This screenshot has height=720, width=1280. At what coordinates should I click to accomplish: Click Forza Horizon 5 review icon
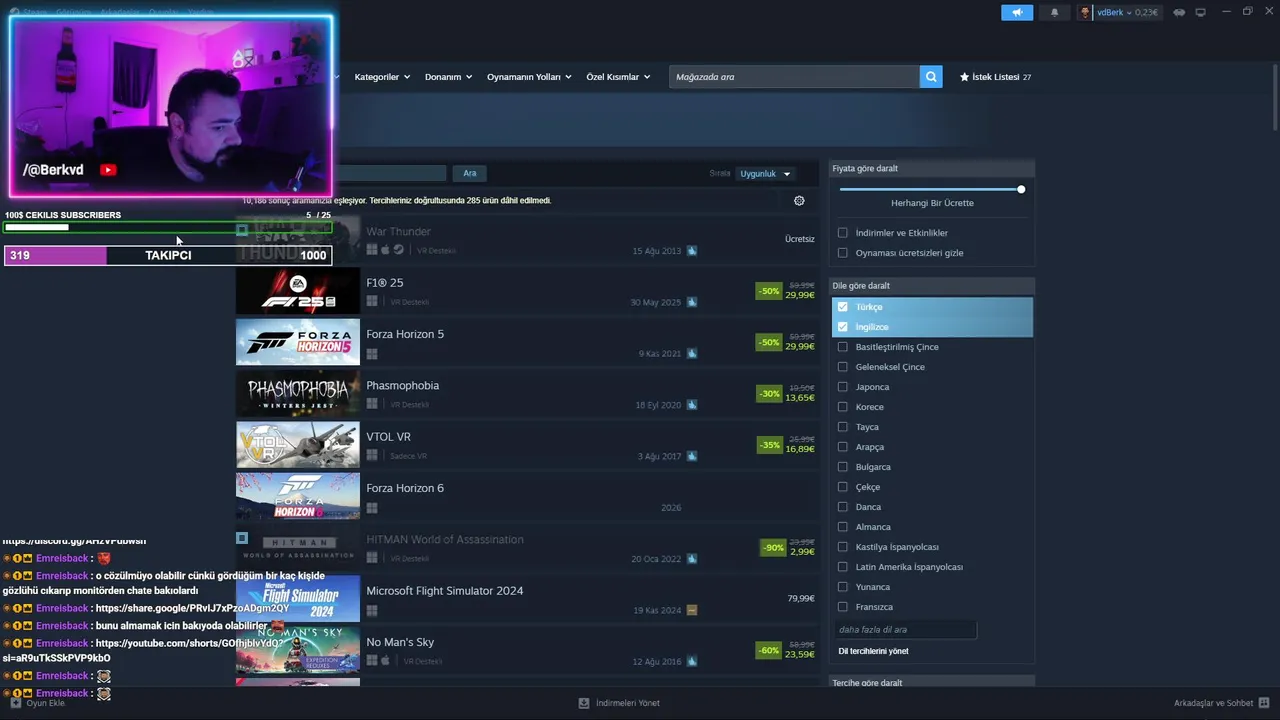(691, 353)
